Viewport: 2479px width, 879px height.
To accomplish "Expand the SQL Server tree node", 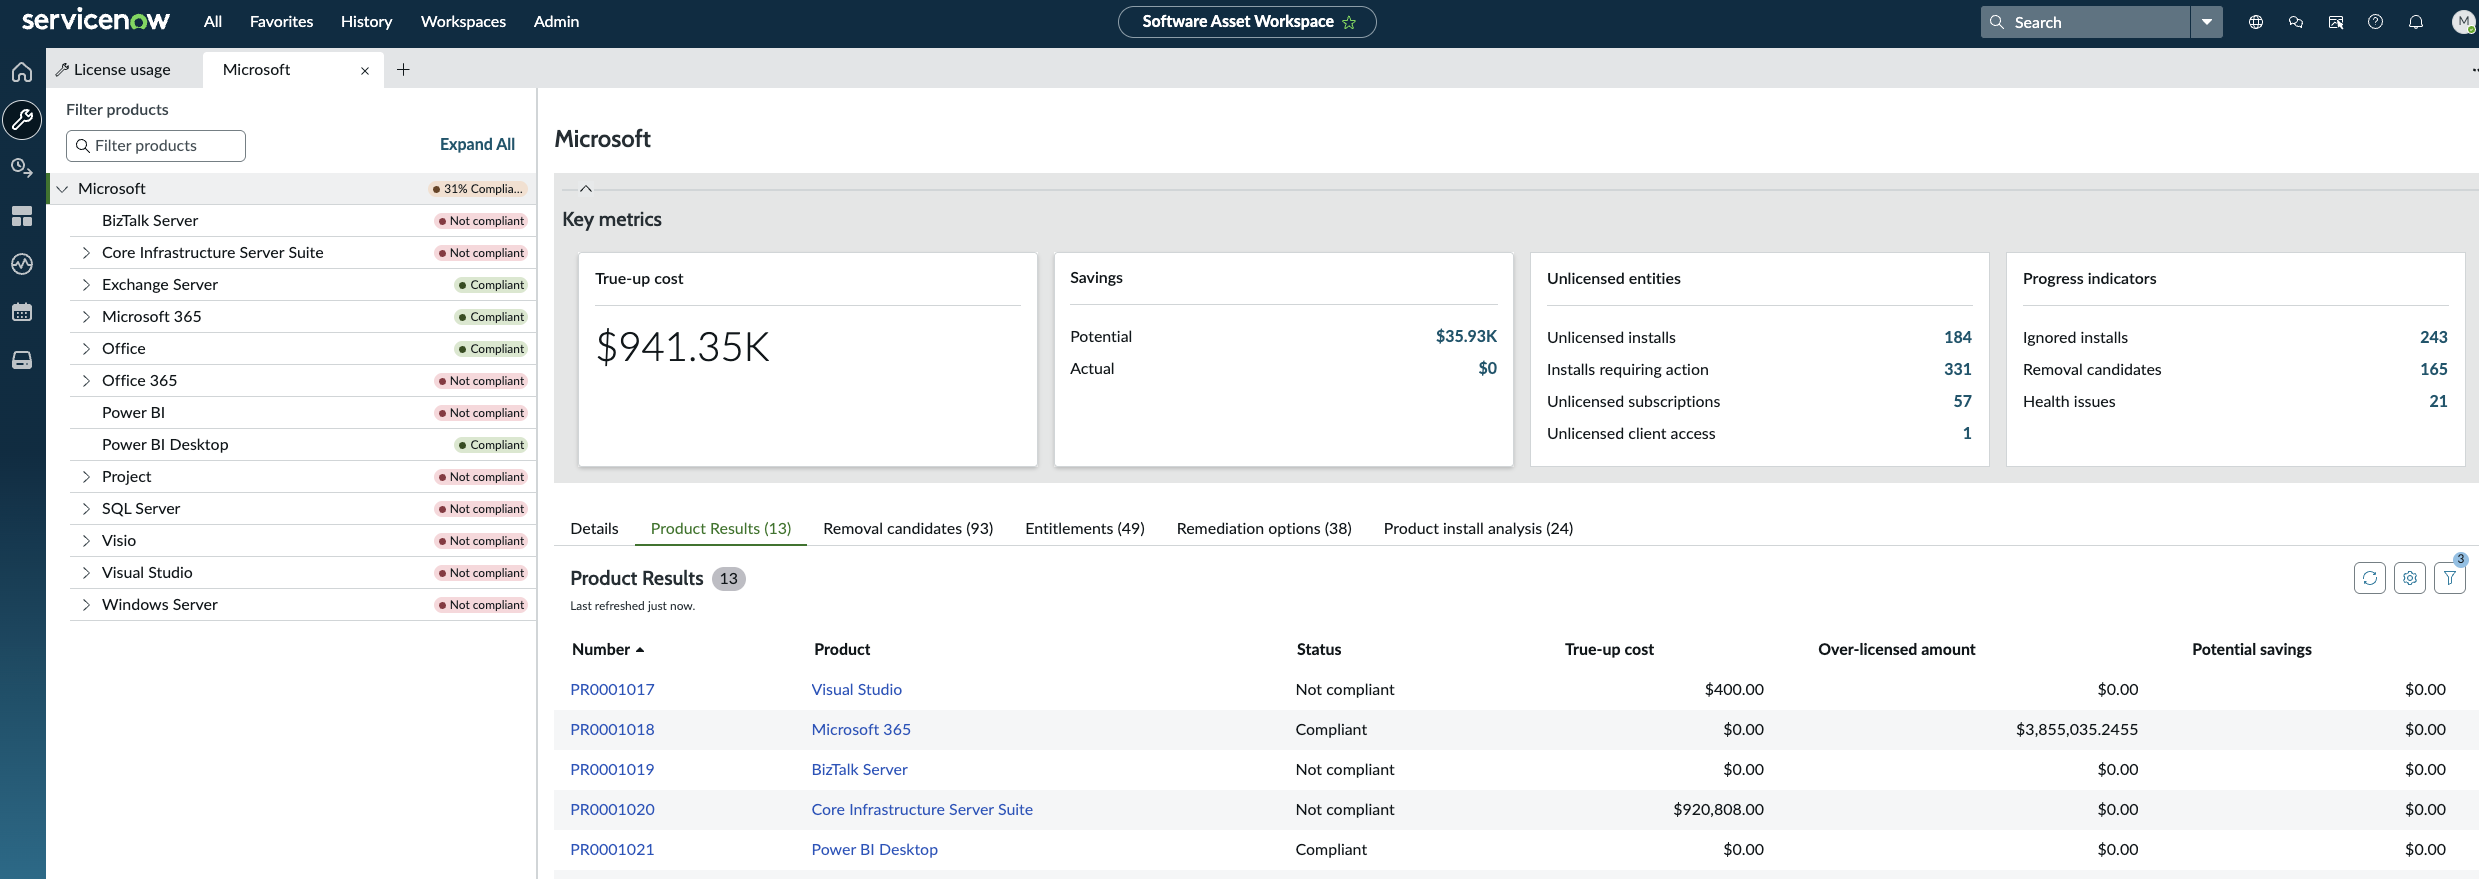I will point(86,509).
